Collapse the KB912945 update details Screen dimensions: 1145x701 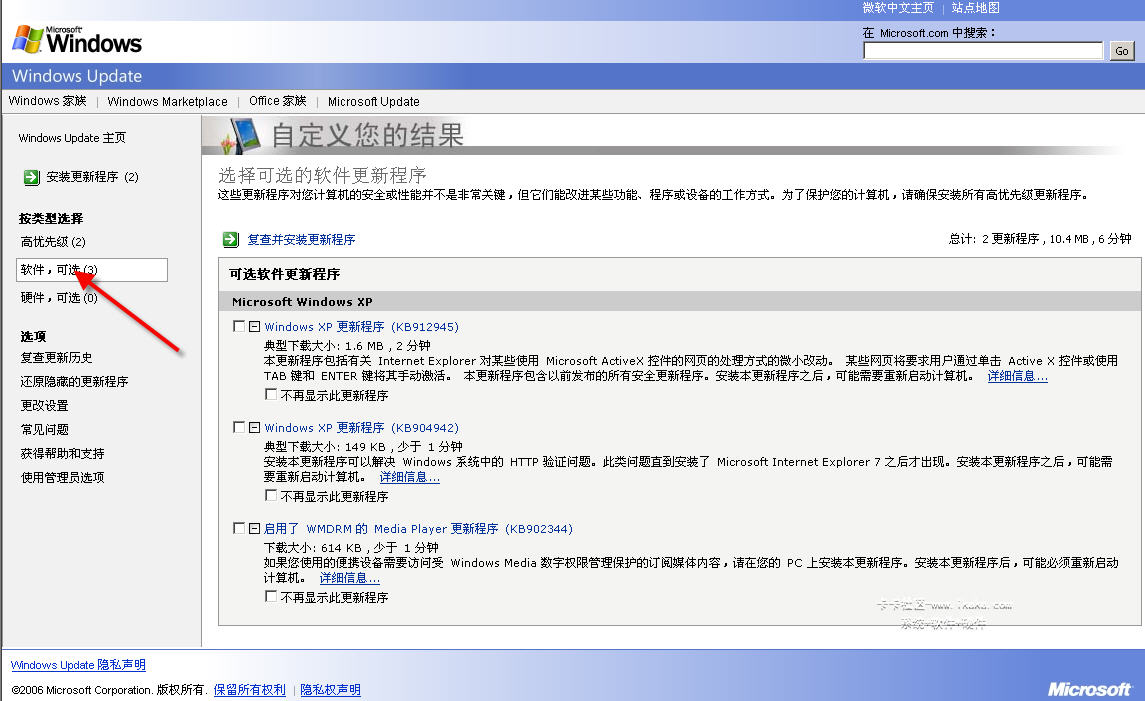[x=254, y=326]
